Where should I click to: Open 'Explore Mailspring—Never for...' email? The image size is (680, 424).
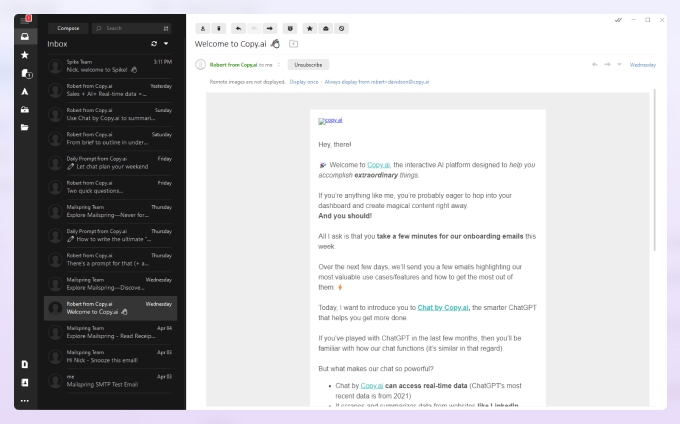point(111,212)
